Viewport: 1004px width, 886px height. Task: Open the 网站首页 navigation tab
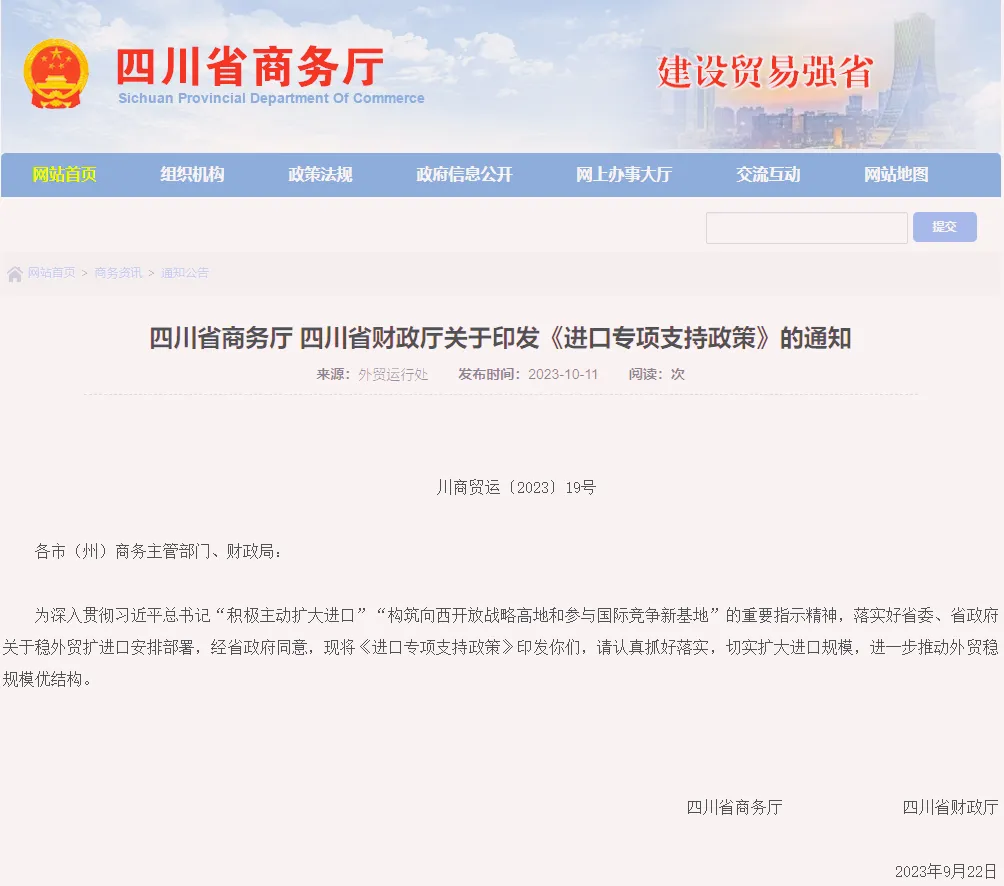(64, 174)
